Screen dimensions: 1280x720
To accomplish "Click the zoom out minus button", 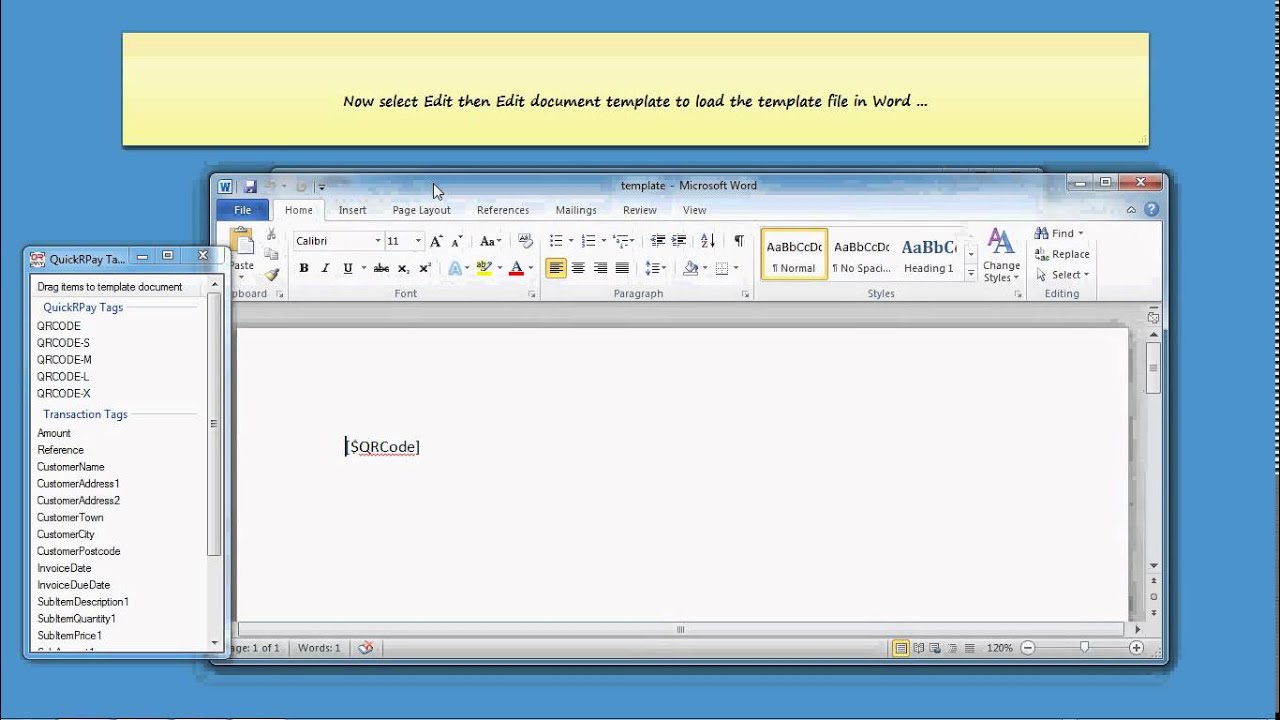I will click(x=1026, y=648).
